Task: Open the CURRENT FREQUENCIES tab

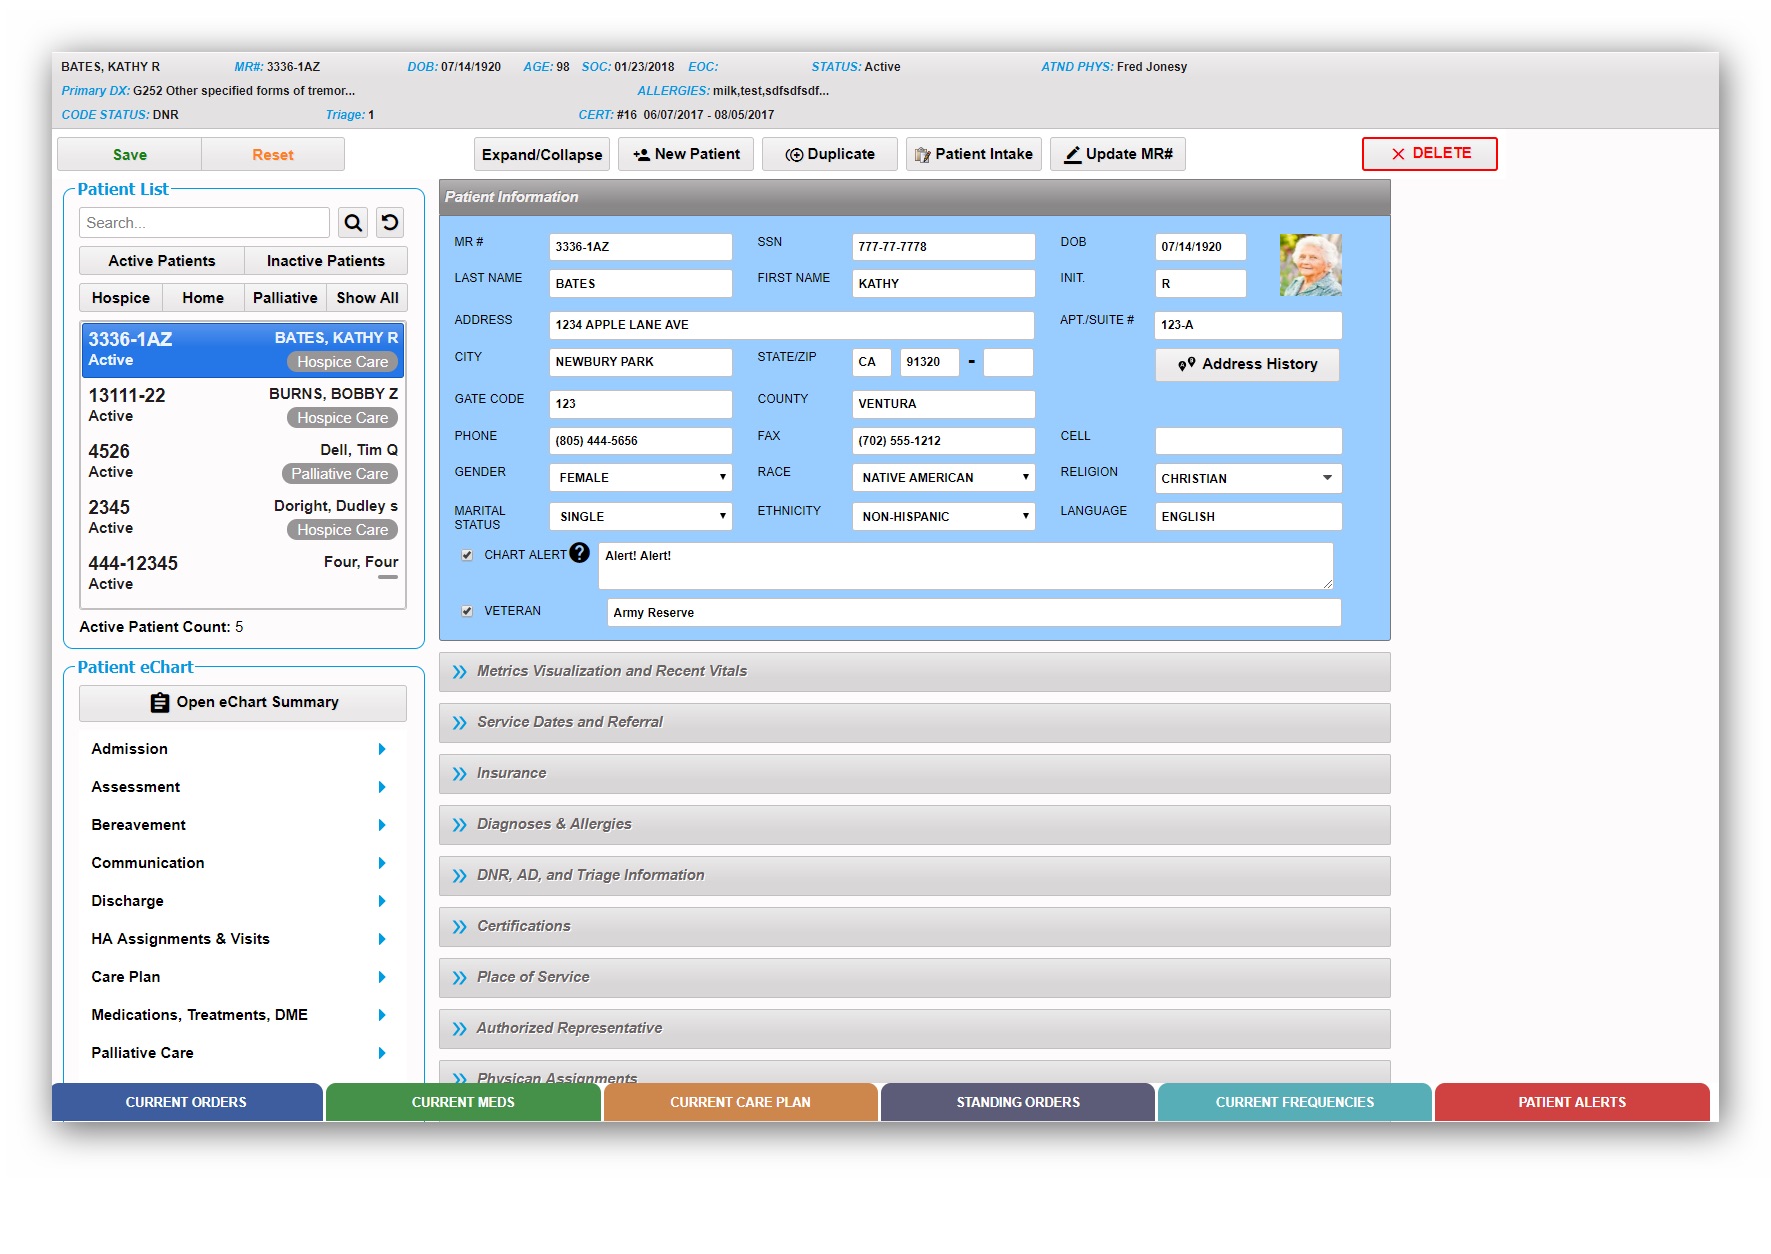Action: (1295, 1102)
